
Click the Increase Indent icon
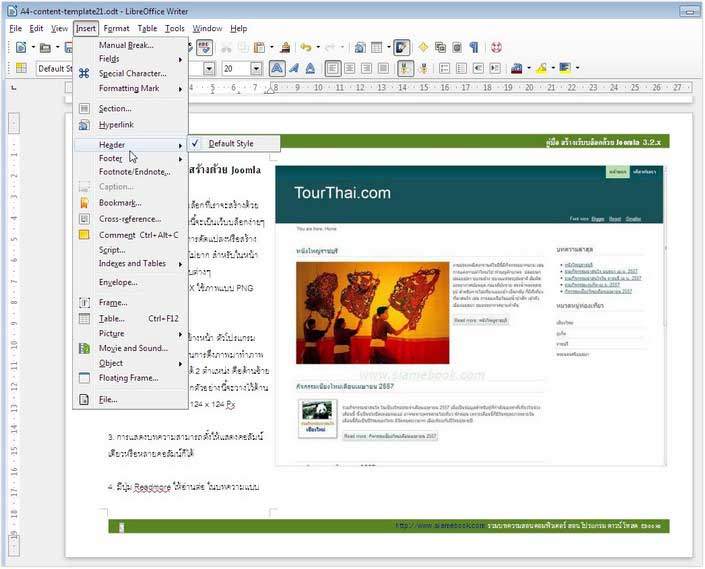[x=495, y=68]
